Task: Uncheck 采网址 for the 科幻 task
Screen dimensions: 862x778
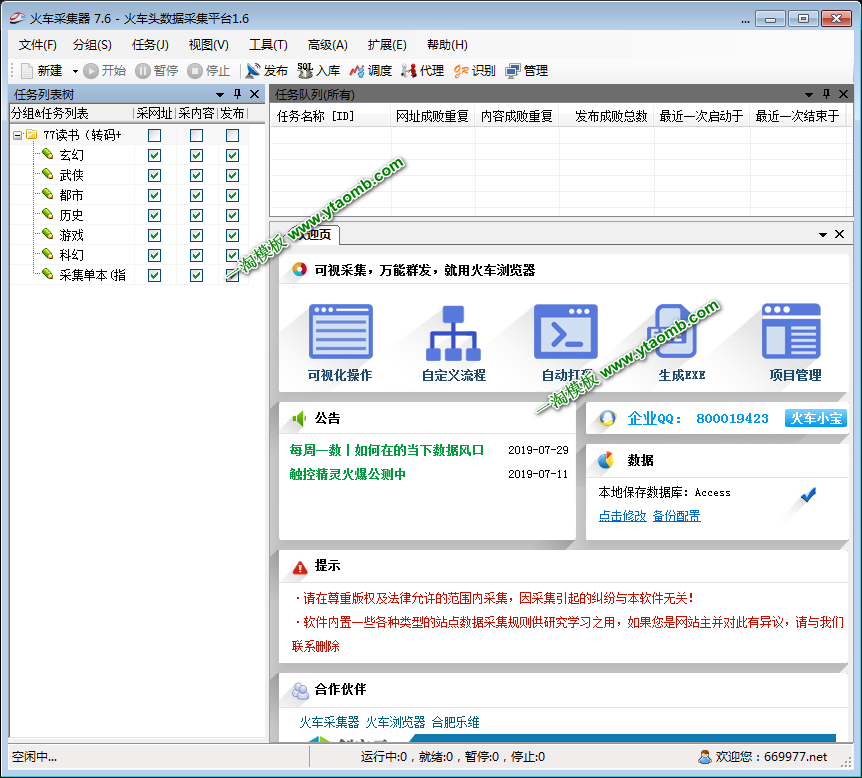Action: click(154, 255)
